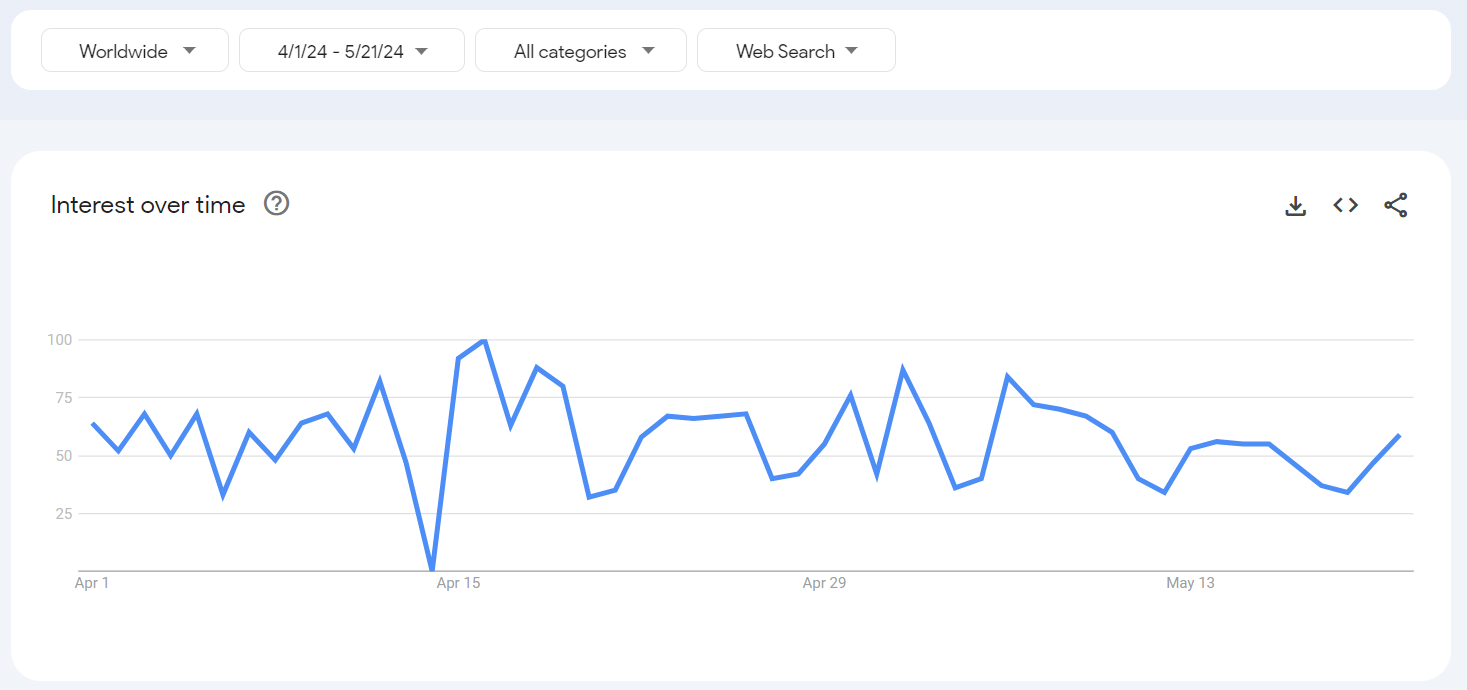Click the May 13 date marker

pyautogui.click(x=1190, y=583)
